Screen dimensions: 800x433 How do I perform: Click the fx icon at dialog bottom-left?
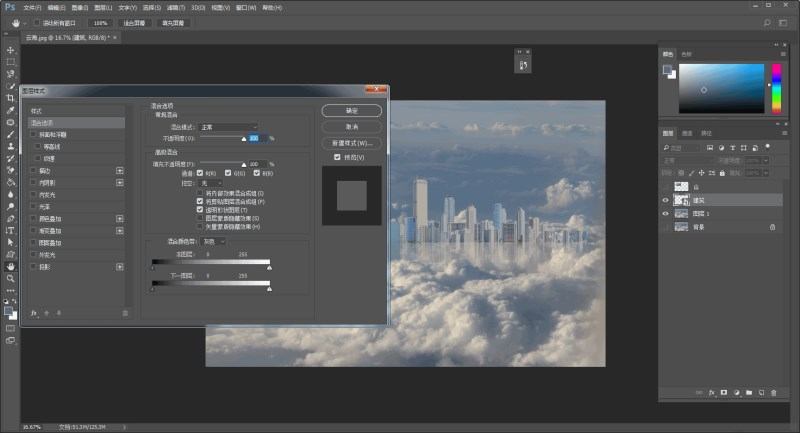pos(33,313)
